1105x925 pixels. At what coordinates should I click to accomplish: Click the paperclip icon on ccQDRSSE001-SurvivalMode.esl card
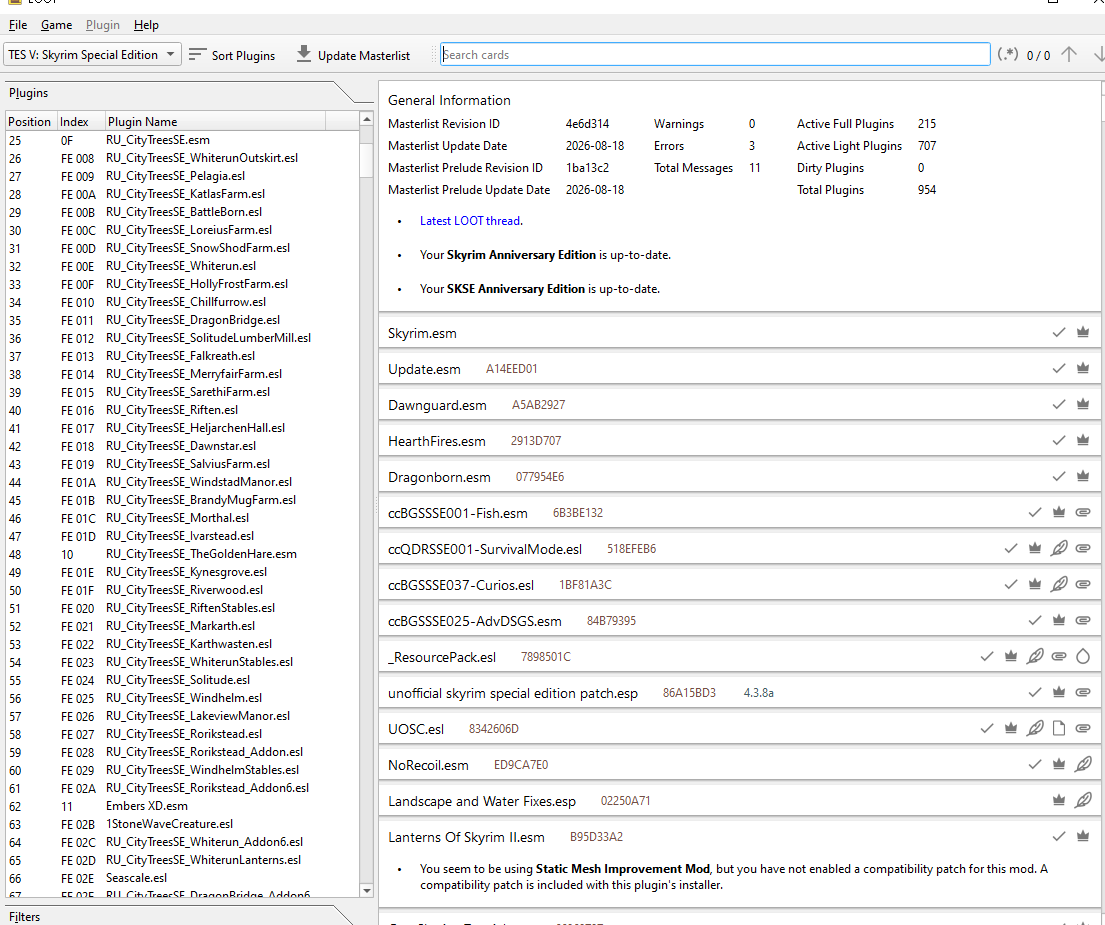1082,548
